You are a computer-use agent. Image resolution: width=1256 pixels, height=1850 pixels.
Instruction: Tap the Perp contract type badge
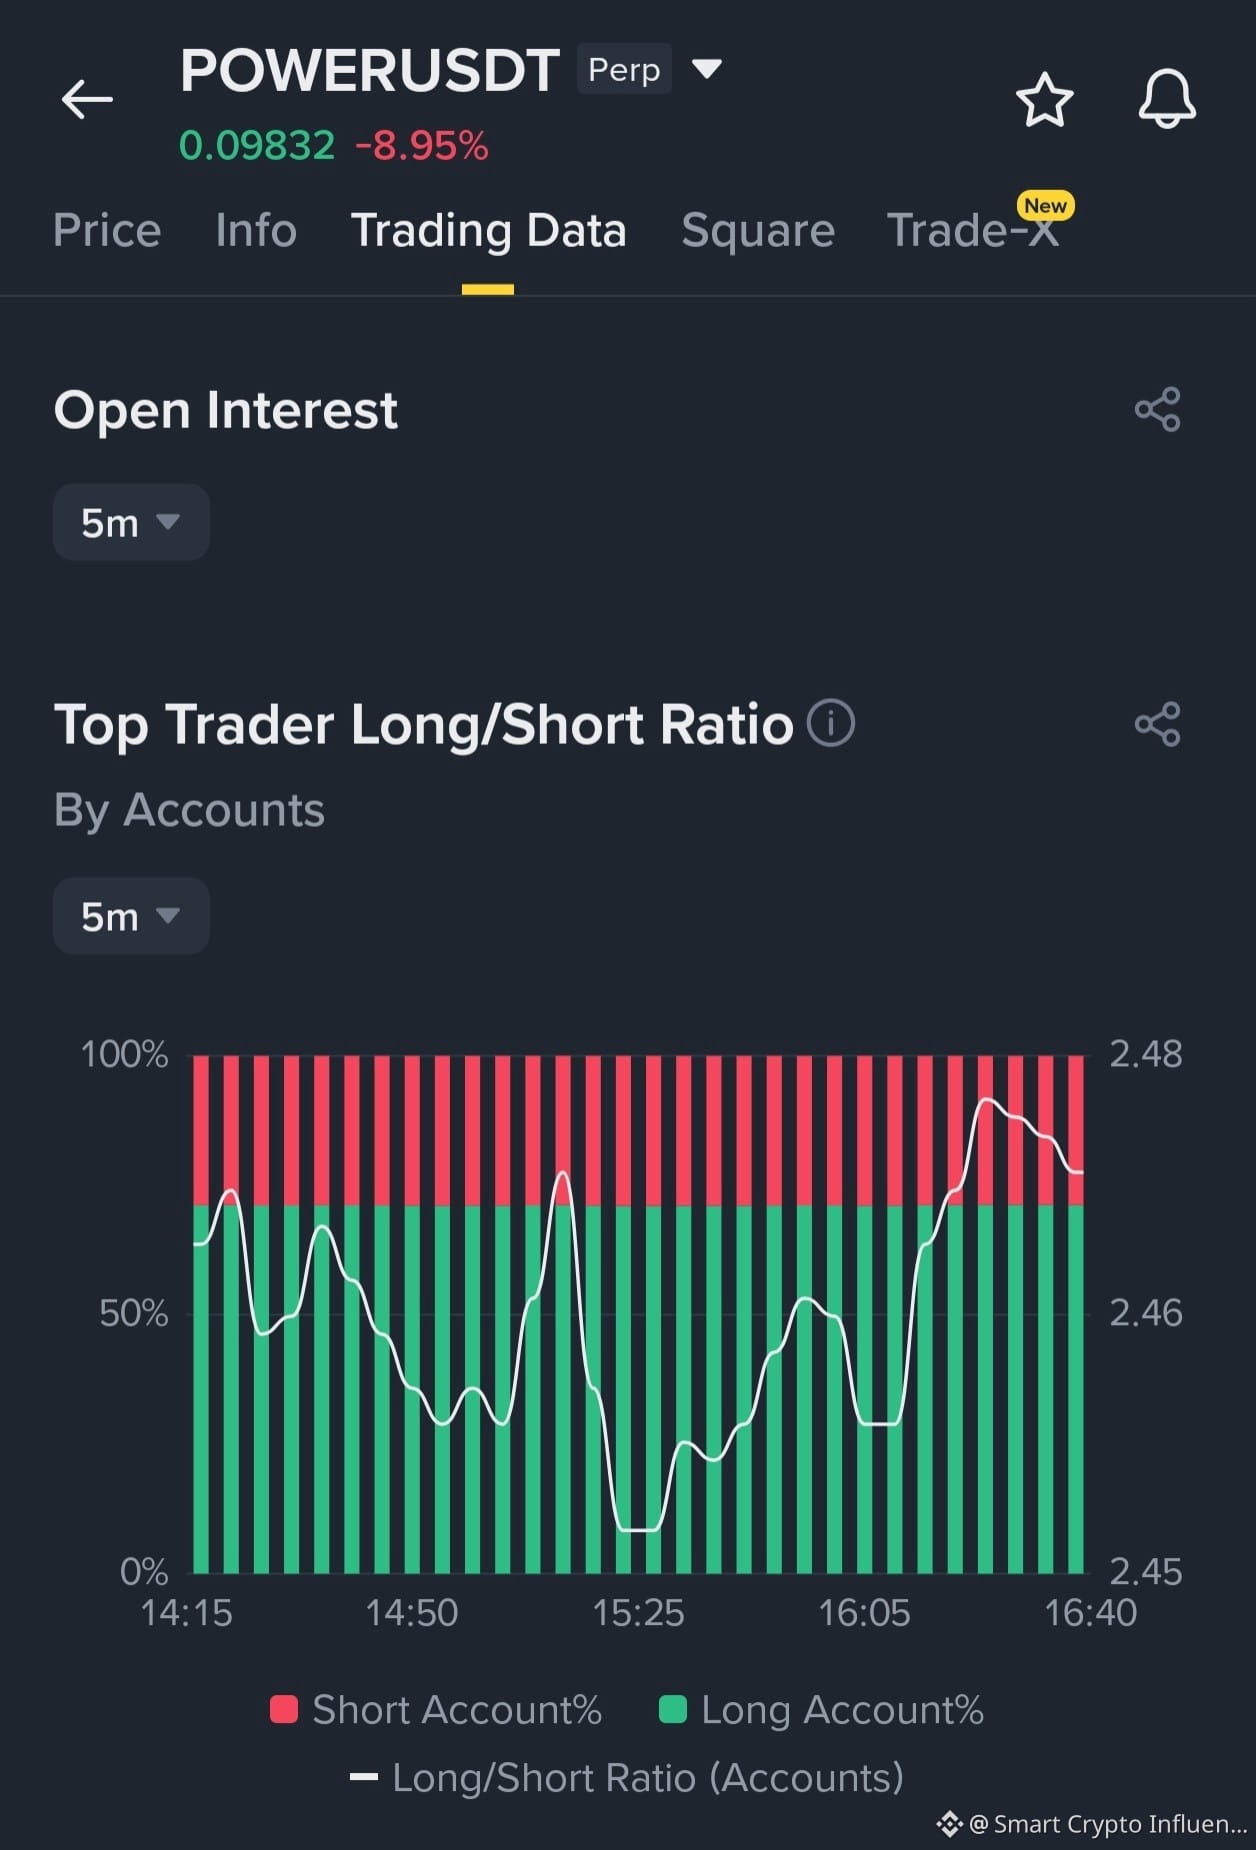[x=624, y=70]
